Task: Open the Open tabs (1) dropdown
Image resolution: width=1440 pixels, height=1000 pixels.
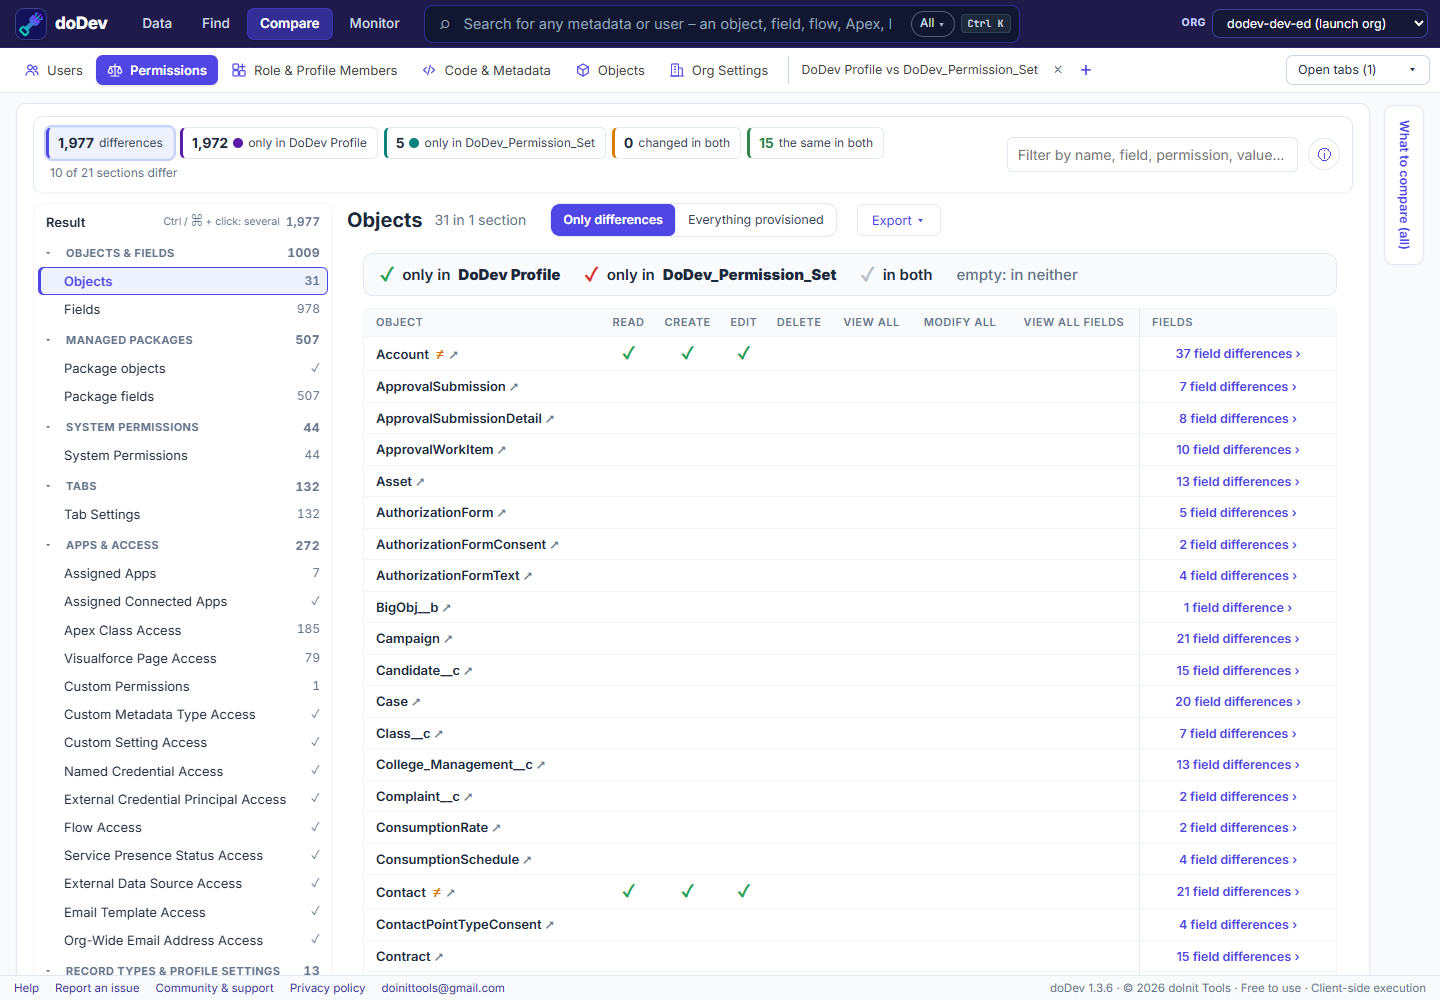Action: pos(1357,70)
